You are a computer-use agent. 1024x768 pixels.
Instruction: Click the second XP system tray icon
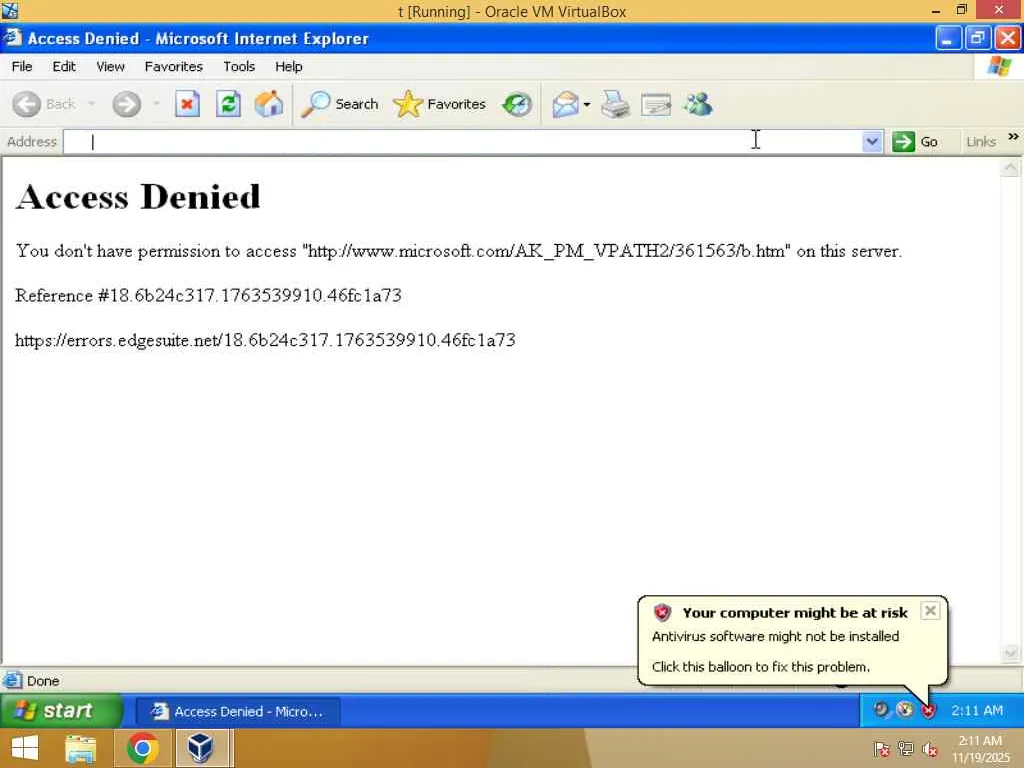pos(904,709)
